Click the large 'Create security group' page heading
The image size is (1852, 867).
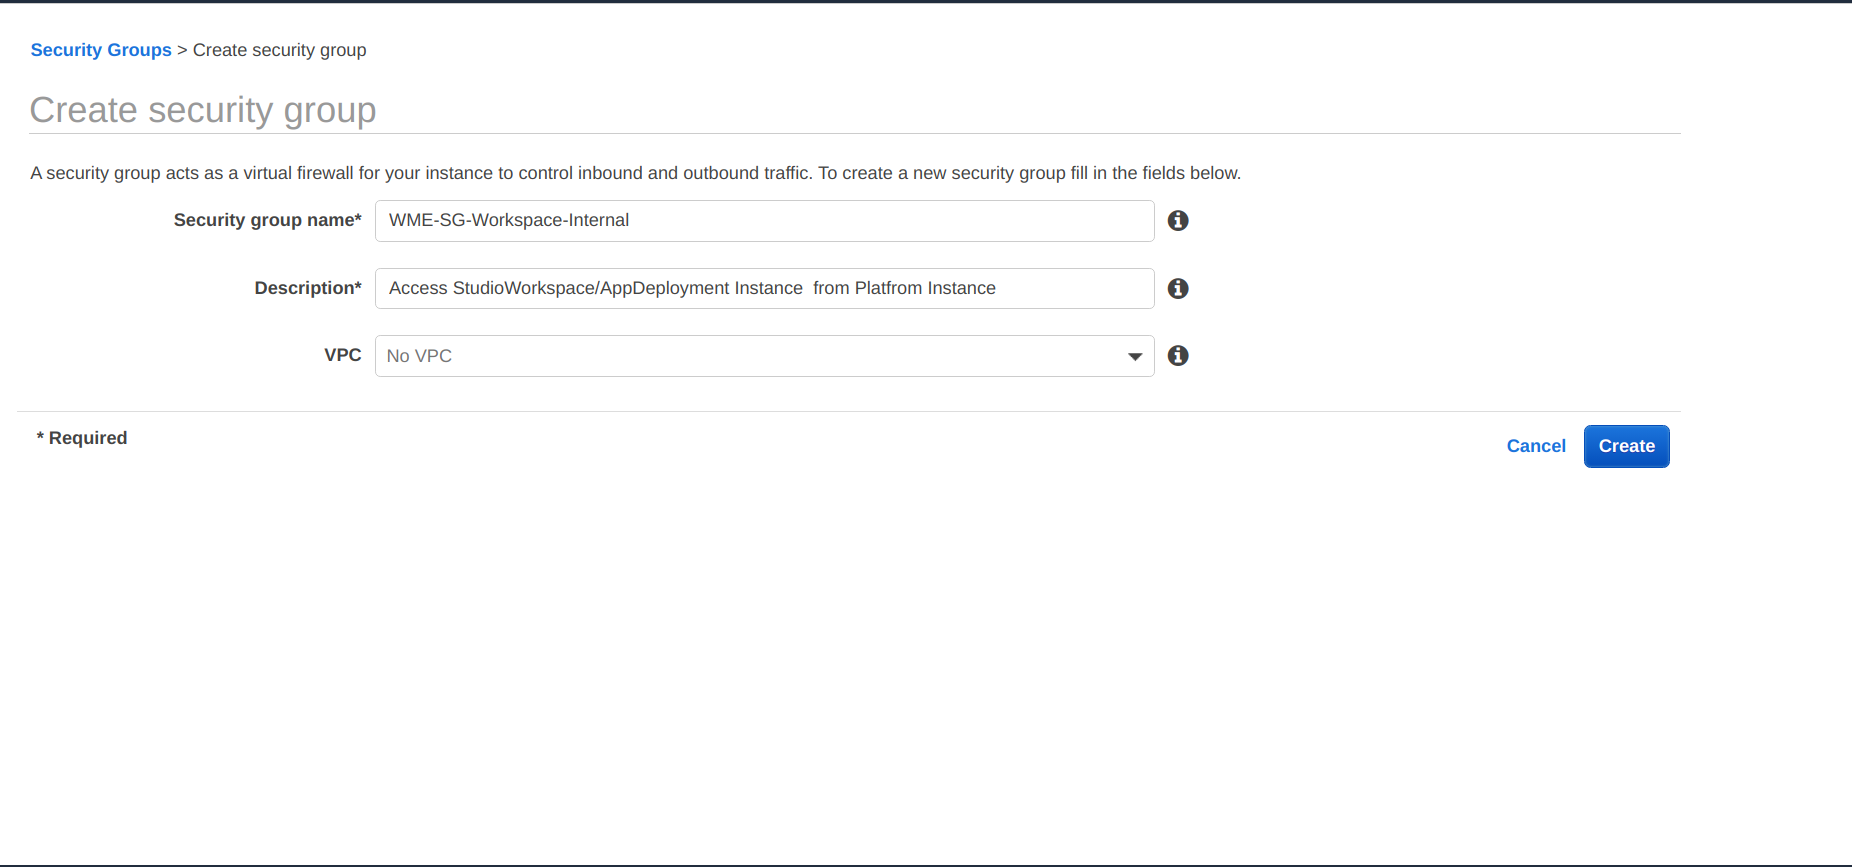coord(203,110)
